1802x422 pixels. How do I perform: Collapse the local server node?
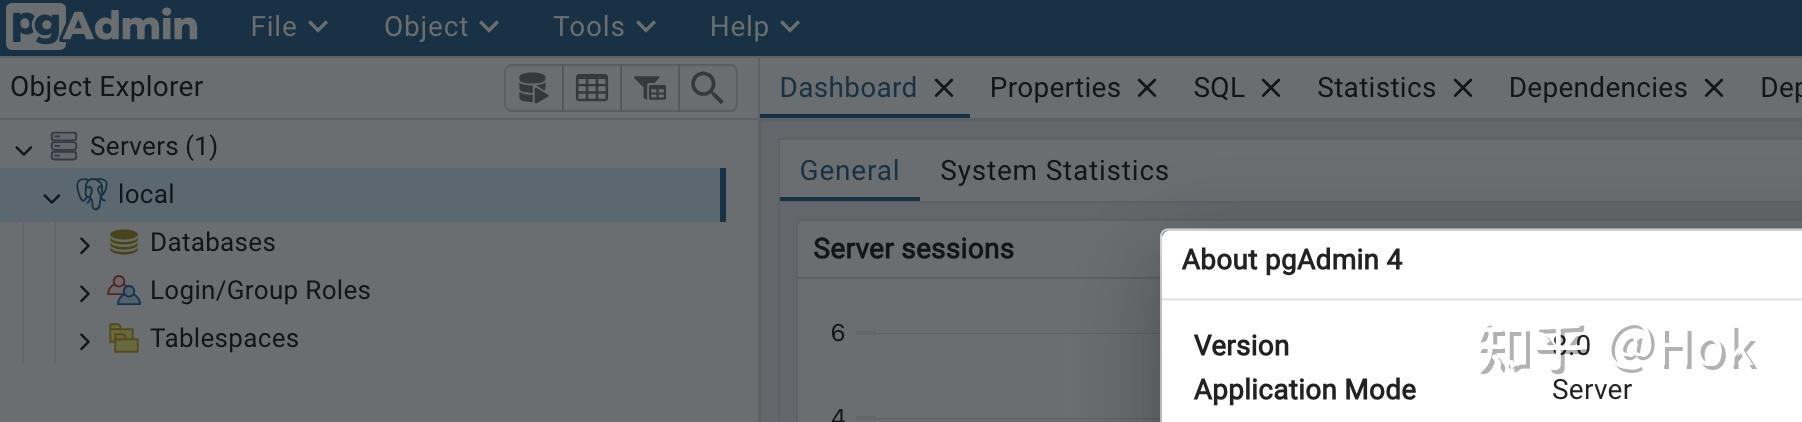tap(52, 197)
